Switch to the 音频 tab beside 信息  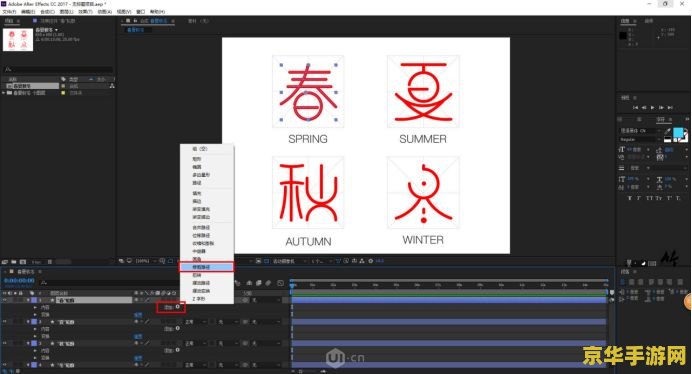pyautogui.click(x=649, y=21)
